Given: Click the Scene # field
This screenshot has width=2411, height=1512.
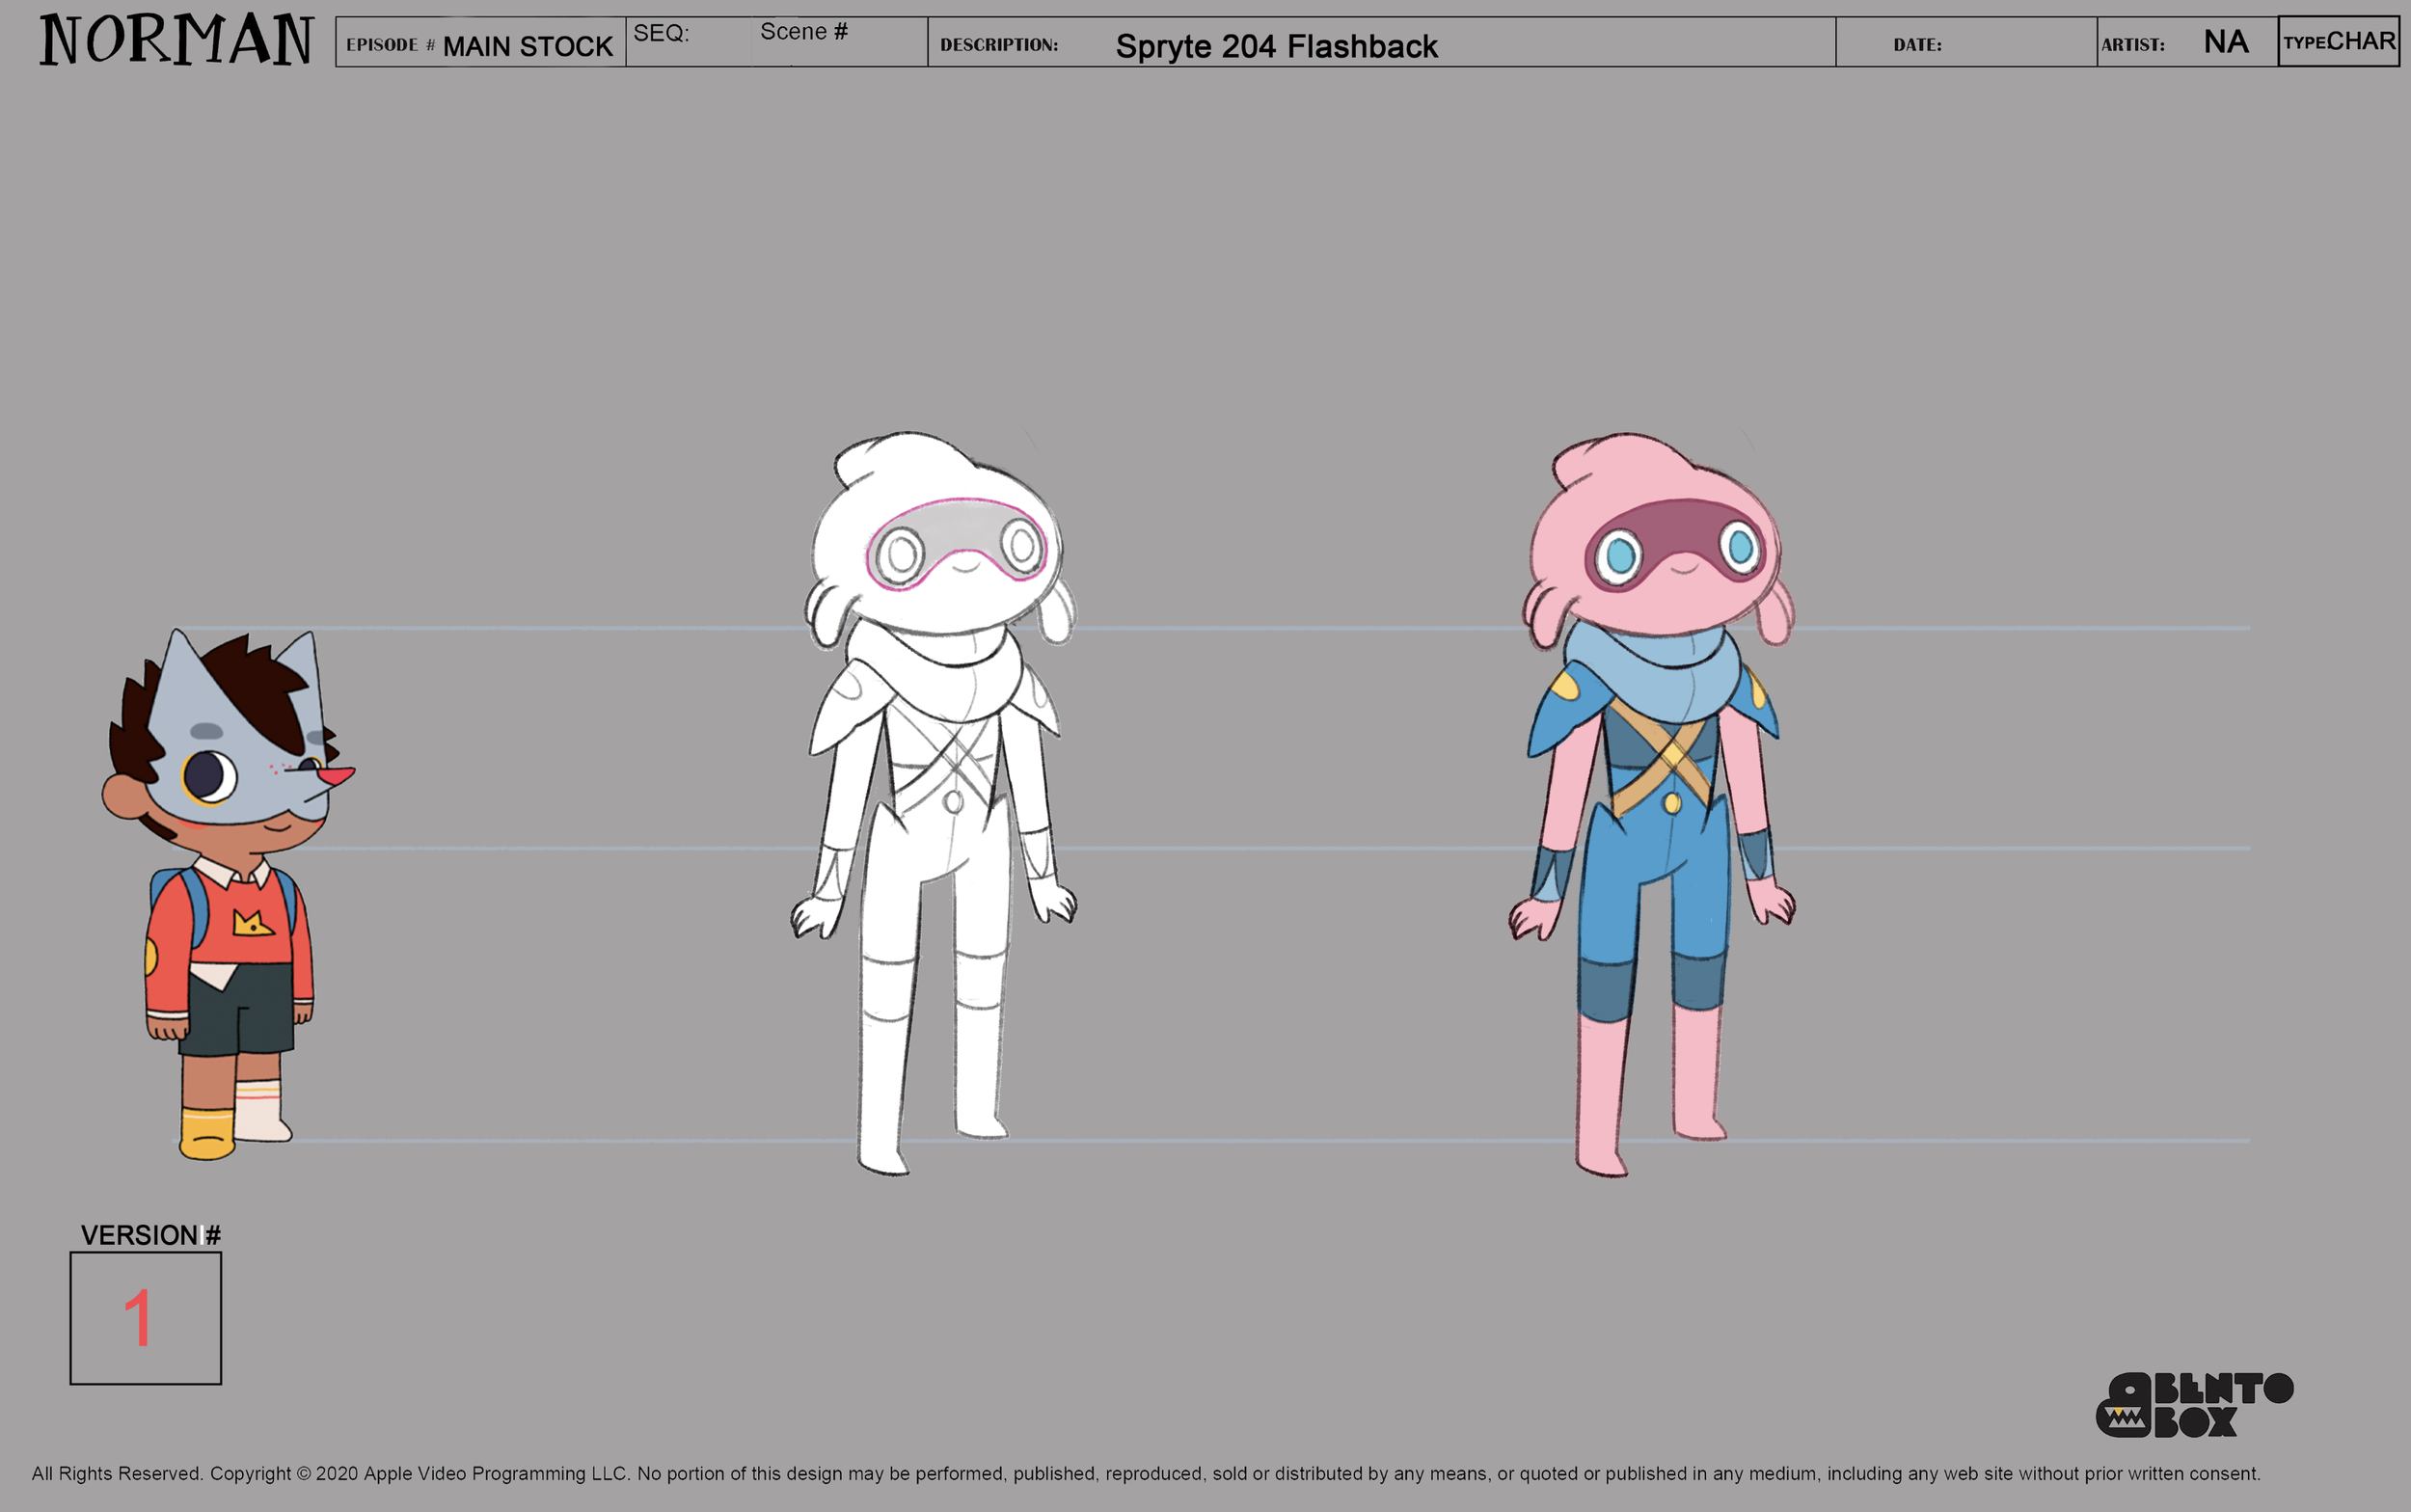Looking at the screenshot, I should point(838,42).
